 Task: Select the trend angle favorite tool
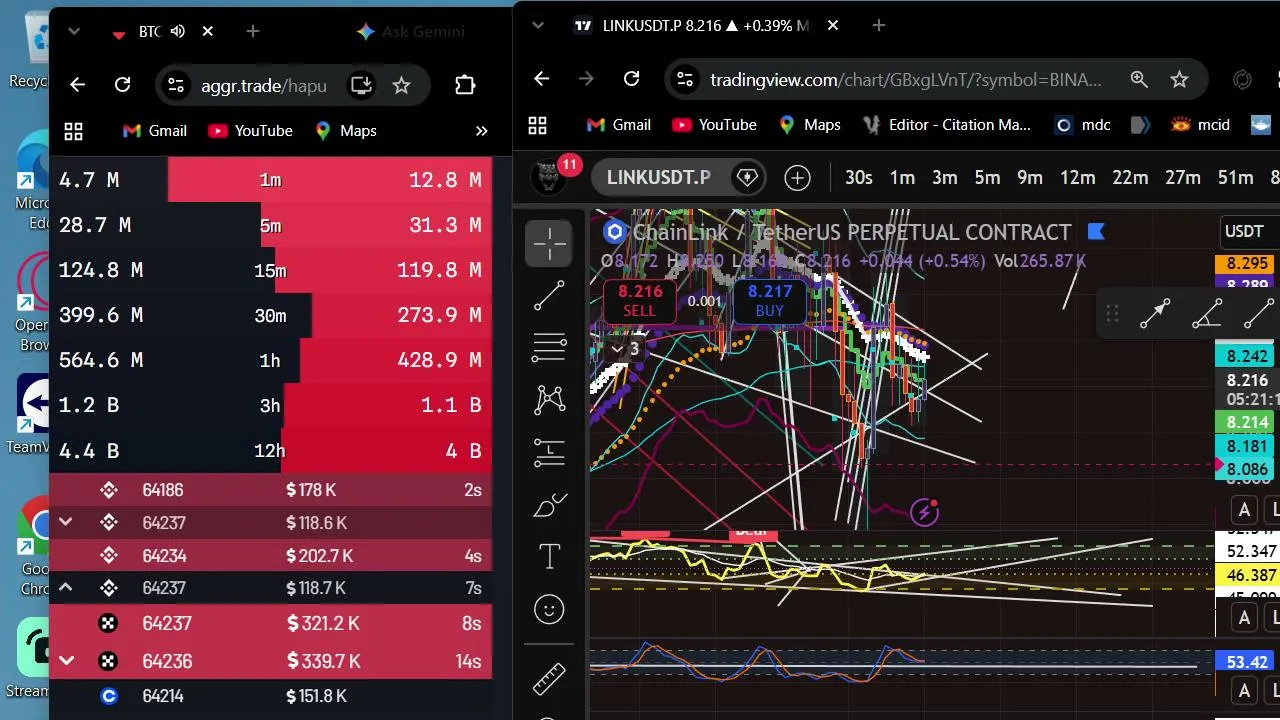pyautogui.click(x=1207, y=314)
